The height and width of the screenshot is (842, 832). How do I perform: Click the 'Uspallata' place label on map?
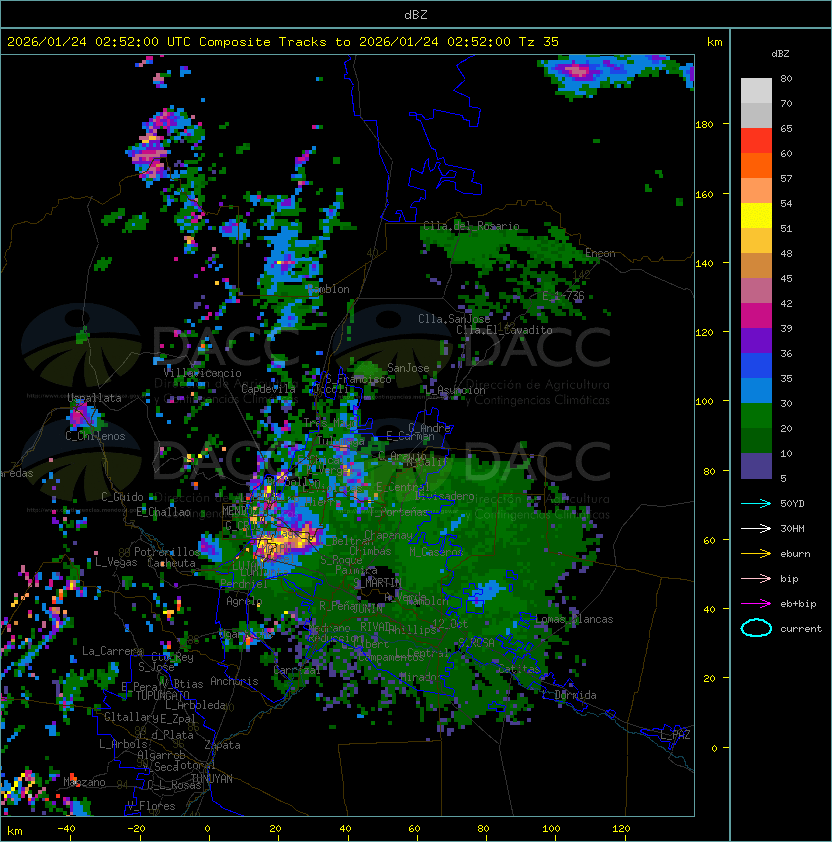95,398
